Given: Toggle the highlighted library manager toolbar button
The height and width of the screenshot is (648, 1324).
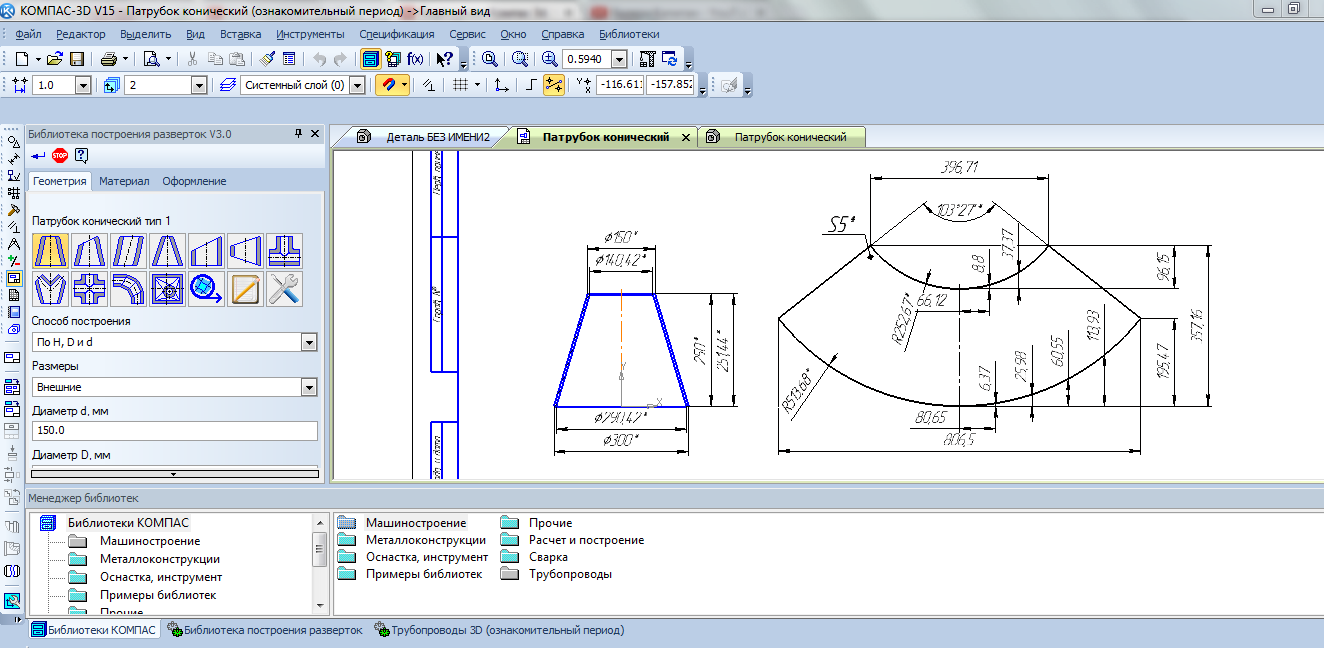Looking at the screenshot, I should tap(371, 59).
